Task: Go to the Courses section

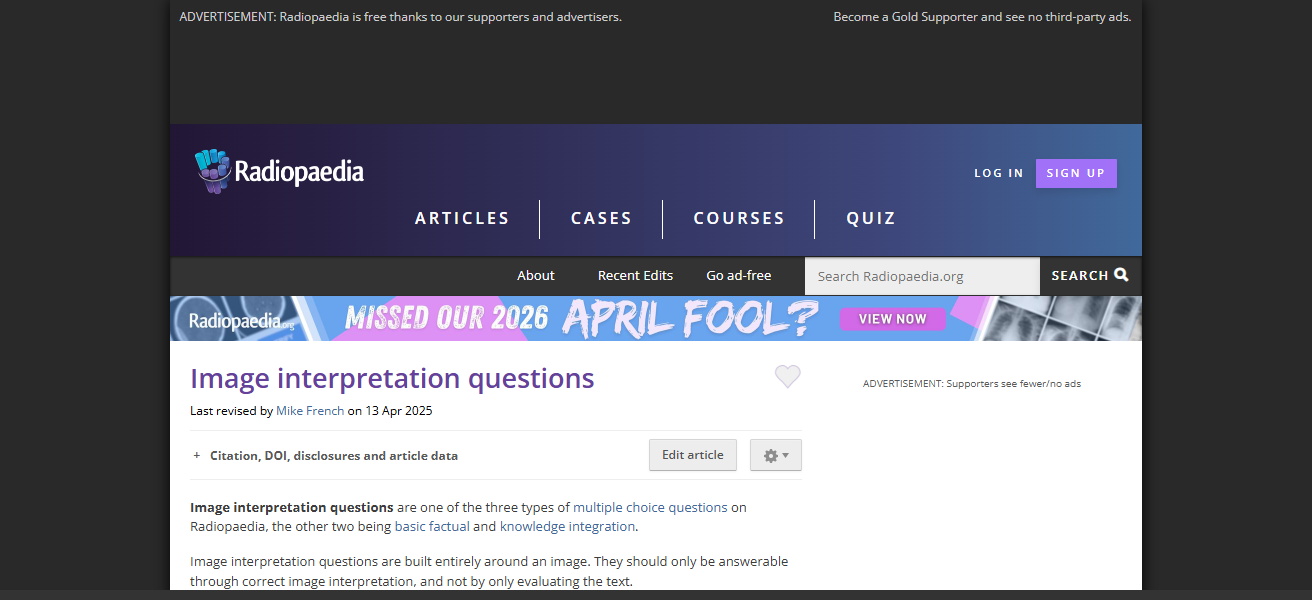Action: click(x=739, y=218)
